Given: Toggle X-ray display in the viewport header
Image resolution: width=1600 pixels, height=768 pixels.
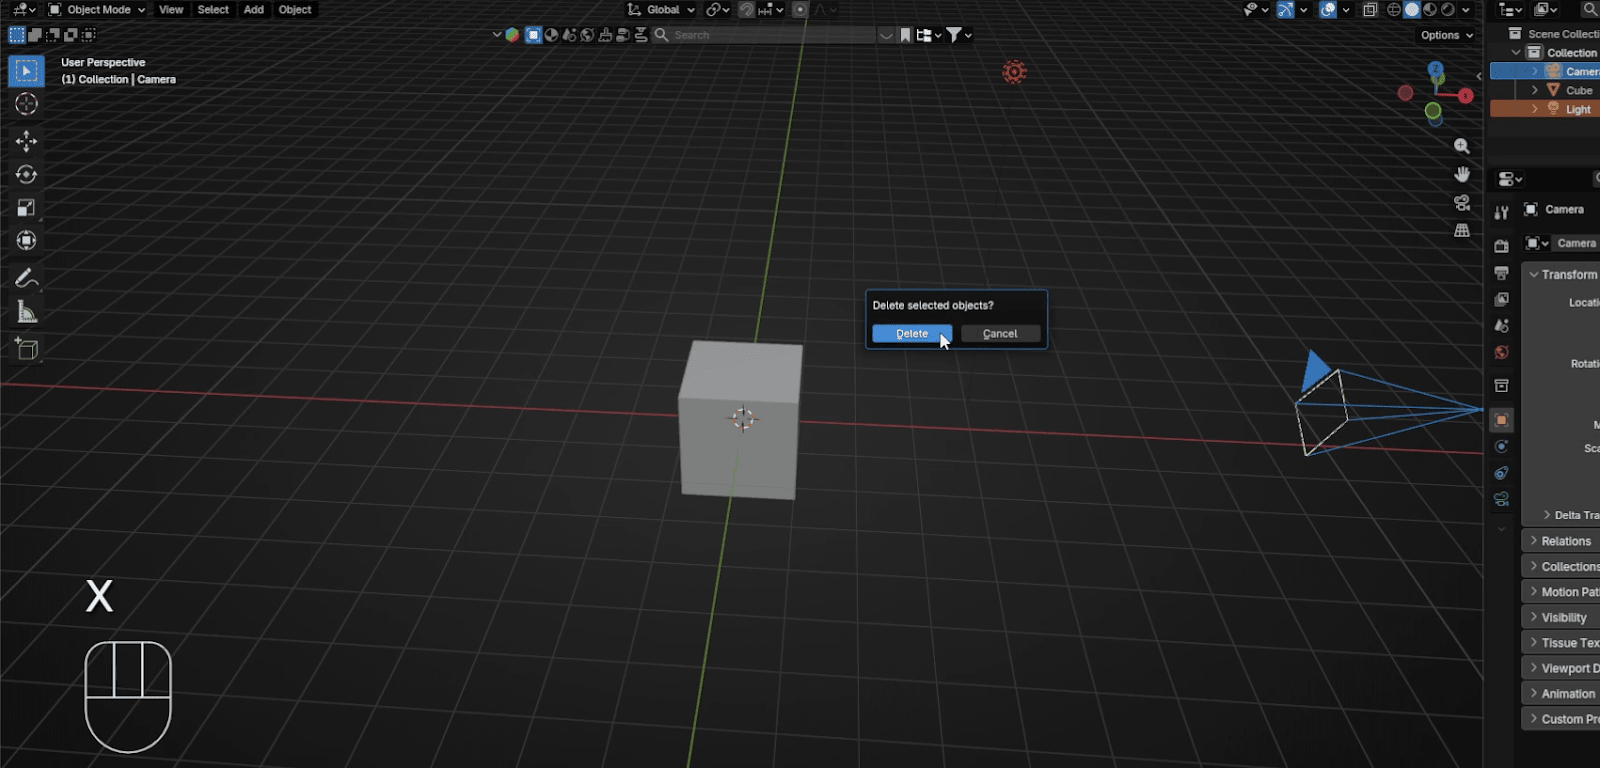Looking at the screenshot, I should 1370,10.
